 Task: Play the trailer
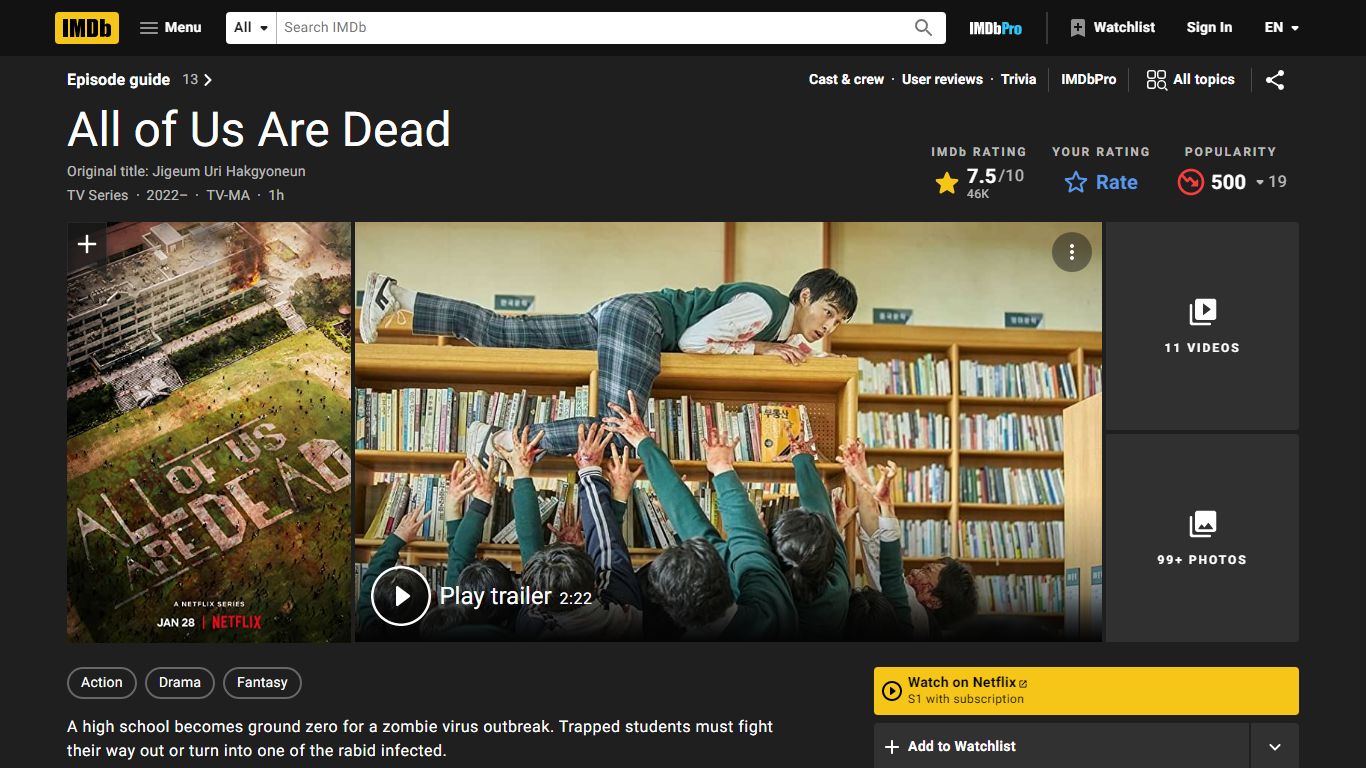tap(400, 596)
